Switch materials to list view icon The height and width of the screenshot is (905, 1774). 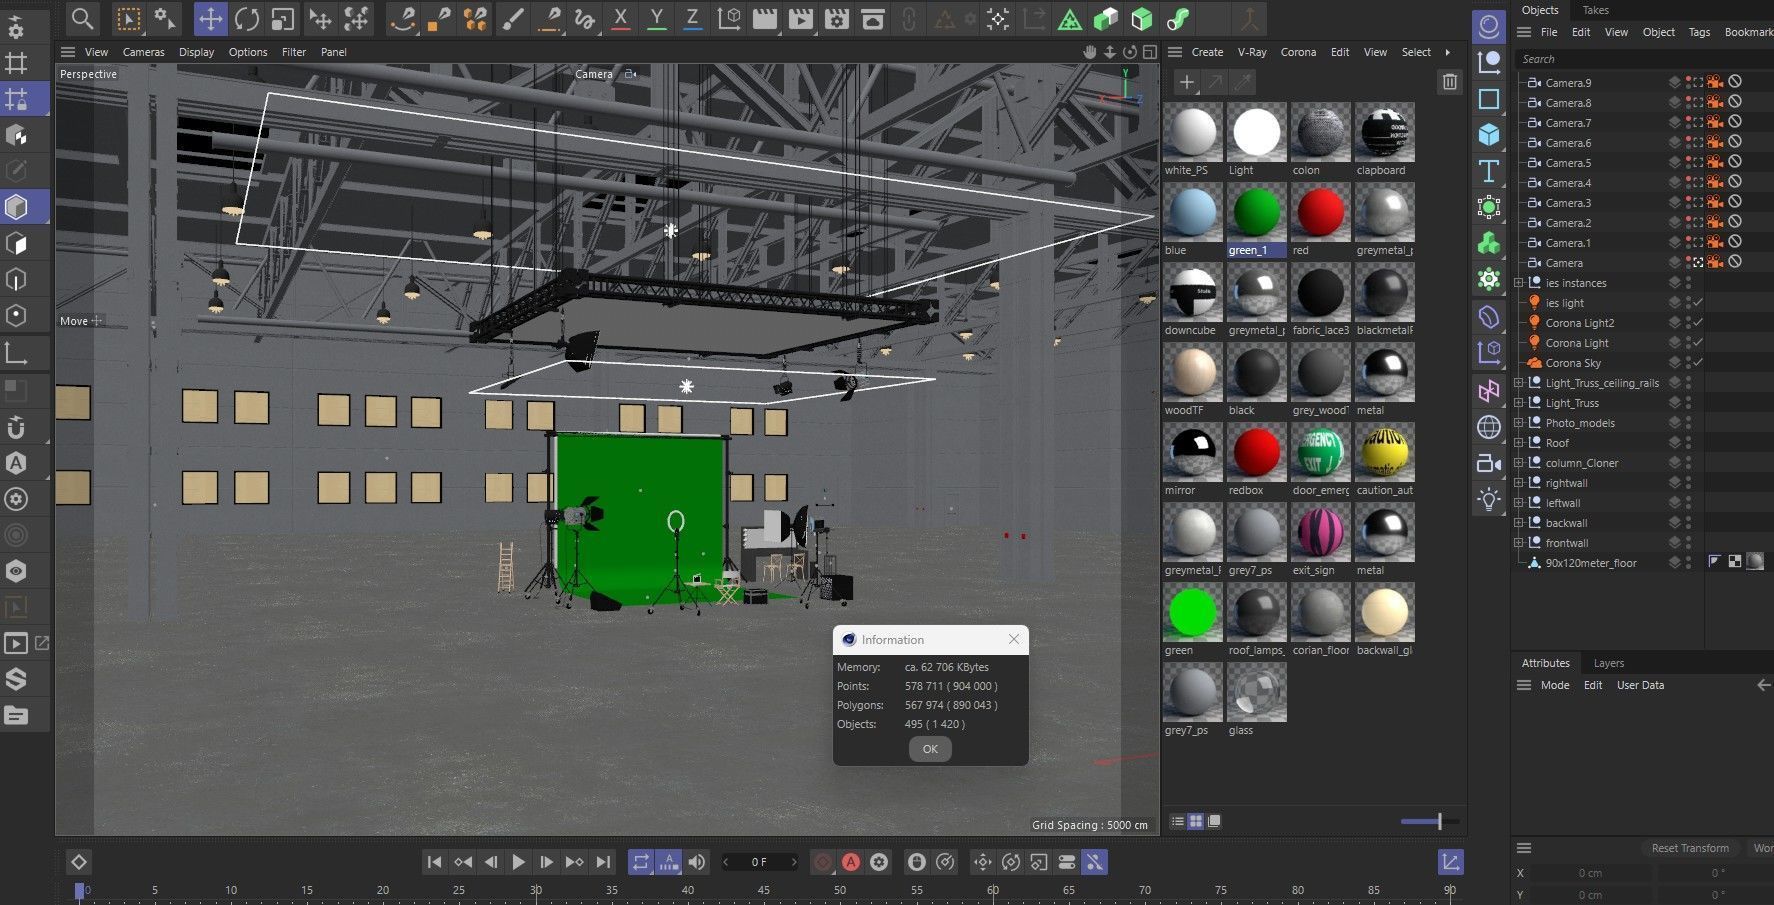(x=1178, y=821)
